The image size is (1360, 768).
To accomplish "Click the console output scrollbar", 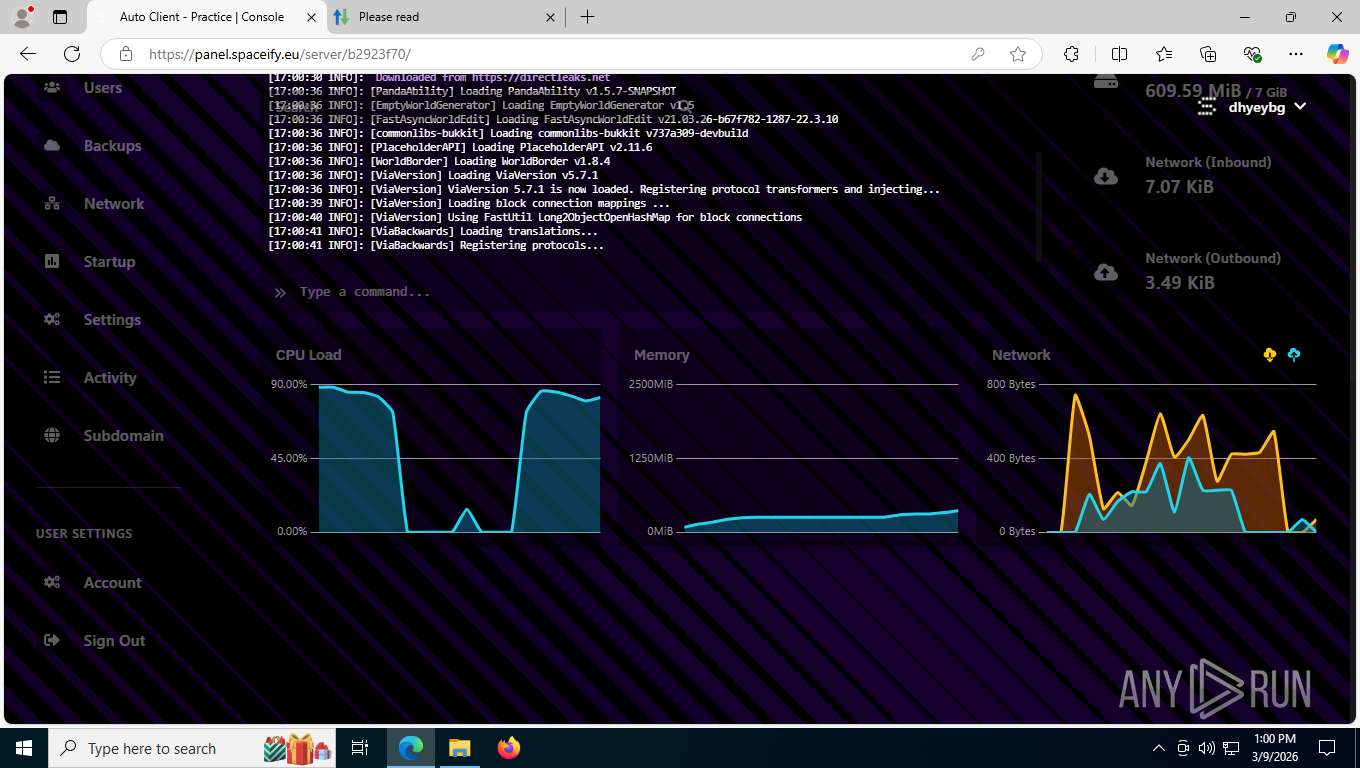I will (1038, 205).
